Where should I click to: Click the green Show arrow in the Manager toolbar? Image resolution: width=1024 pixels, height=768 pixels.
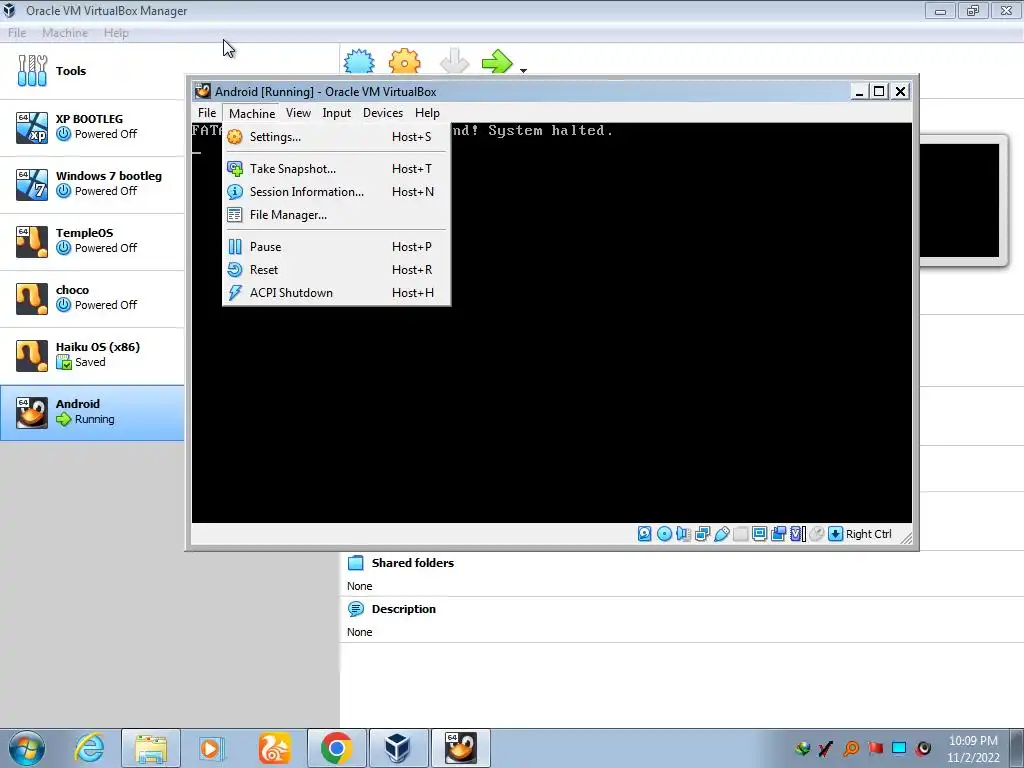[x=497, y=63]
